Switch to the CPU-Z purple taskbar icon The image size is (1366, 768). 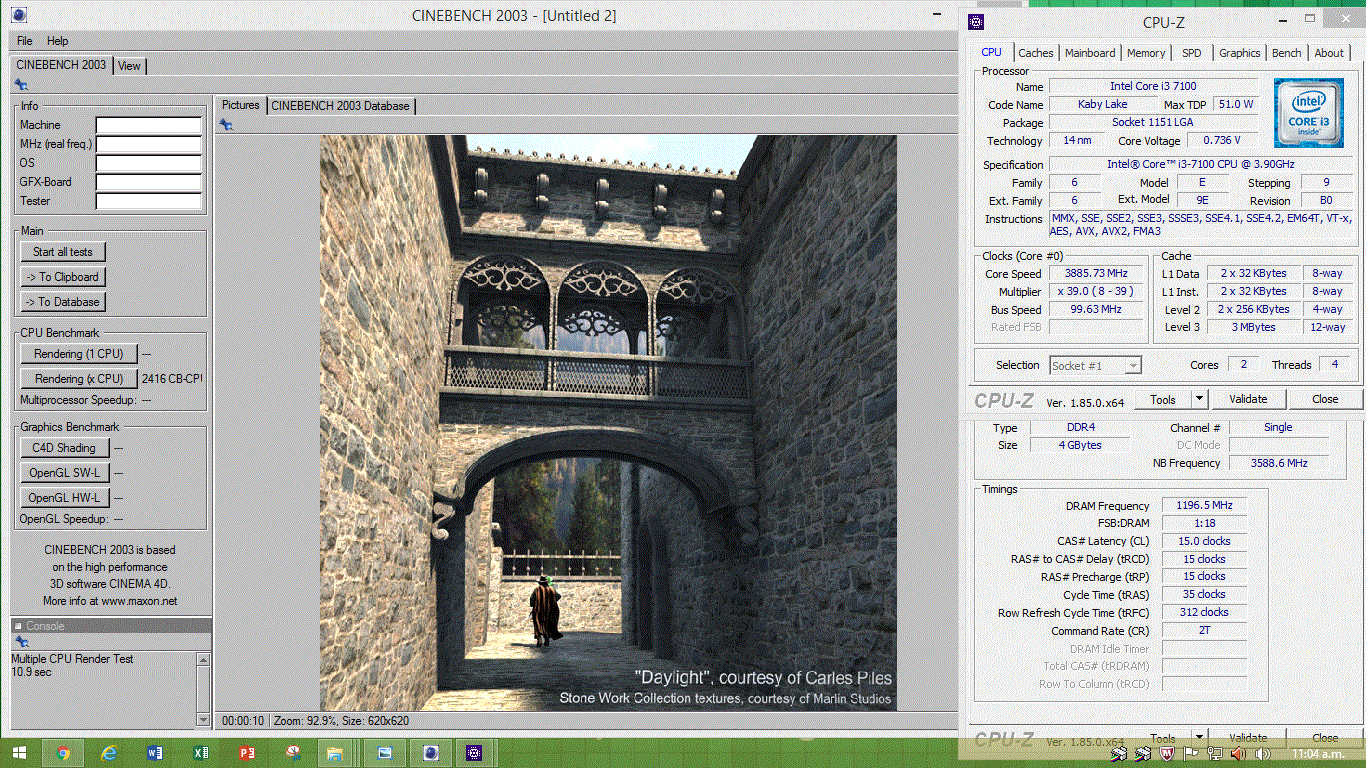(x=475, y=753)
